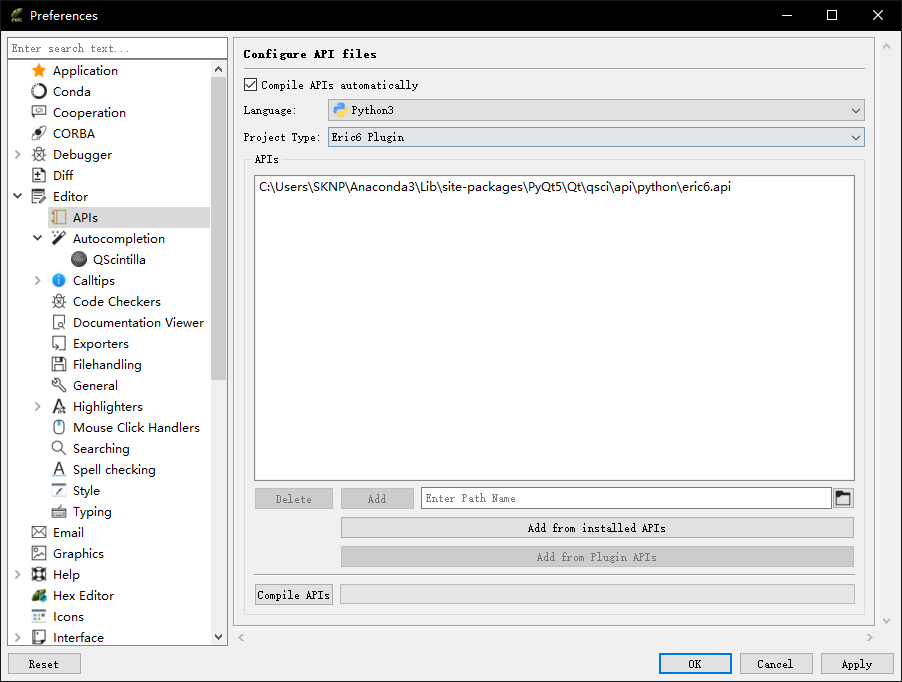Open the Project Type dropdown
This screenshot has width=902, height=682.
click(596, 137)
